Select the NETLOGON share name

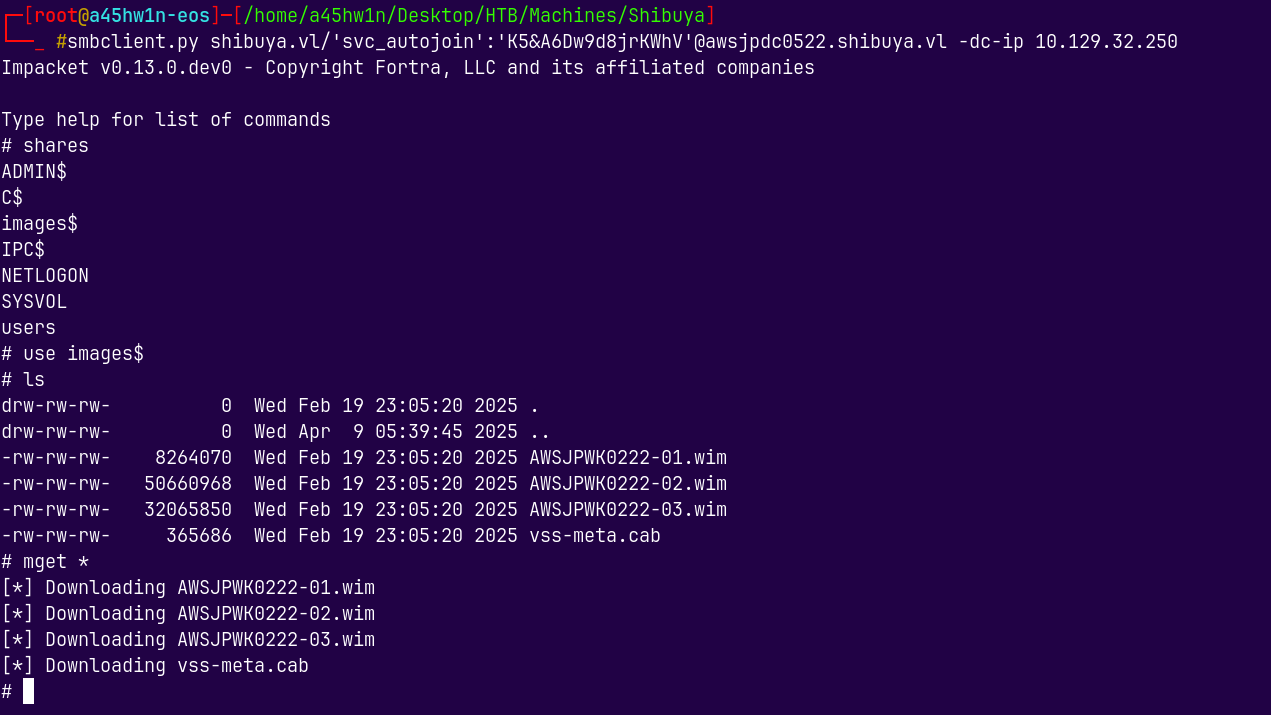[45, 276]
